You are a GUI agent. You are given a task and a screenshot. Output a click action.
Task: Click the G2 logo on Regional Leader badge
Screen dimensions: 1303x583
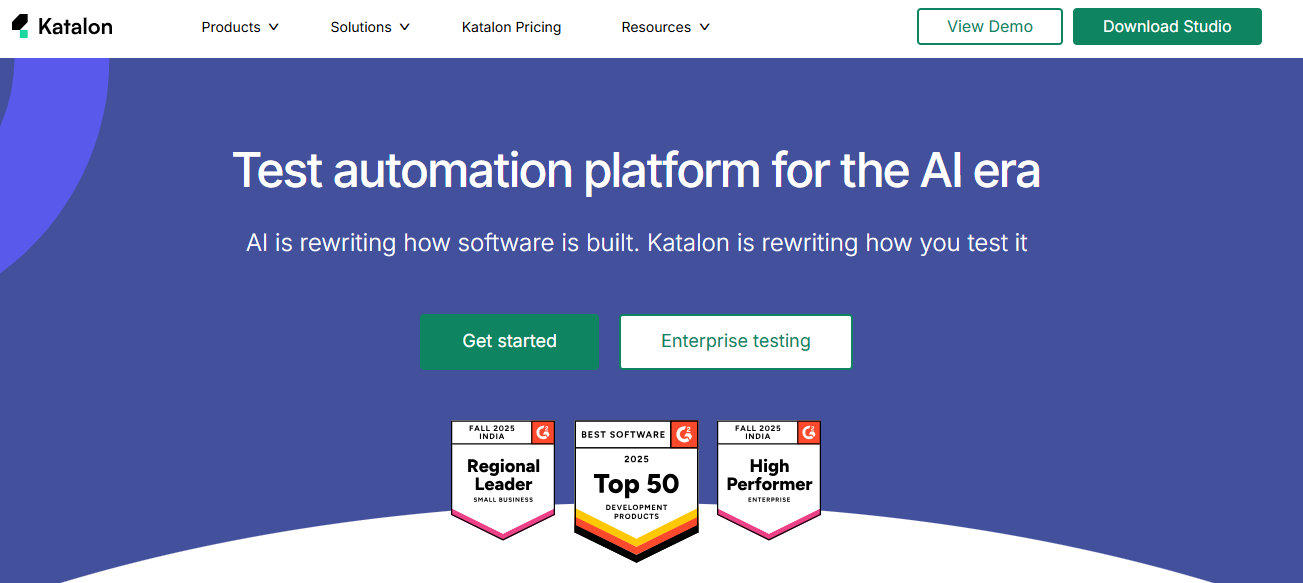543,432
